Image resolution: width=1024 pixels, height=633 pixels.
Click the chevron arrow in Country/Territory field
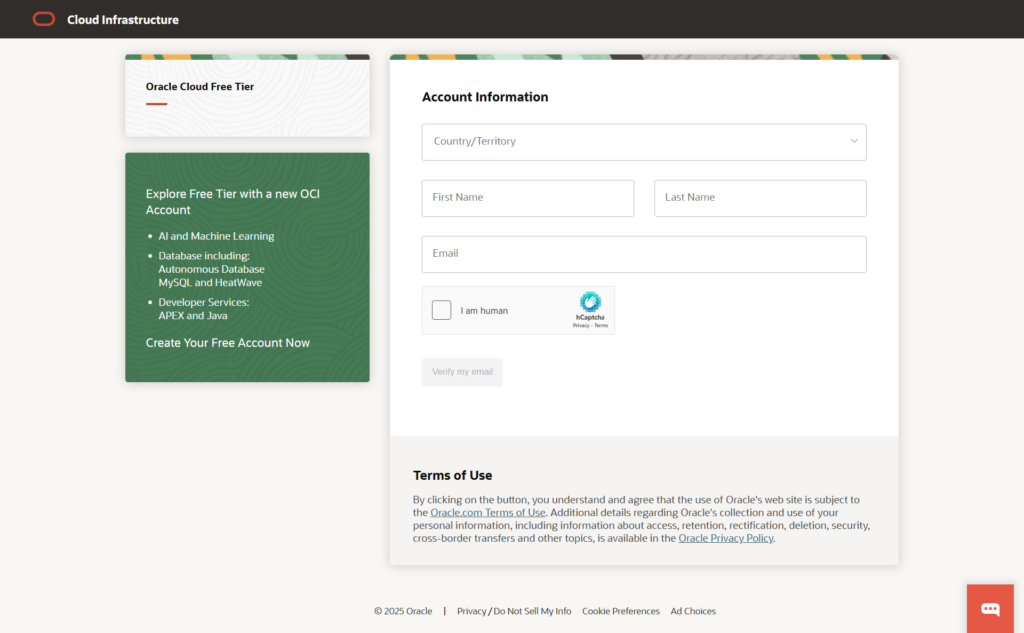tap(854, 141)
